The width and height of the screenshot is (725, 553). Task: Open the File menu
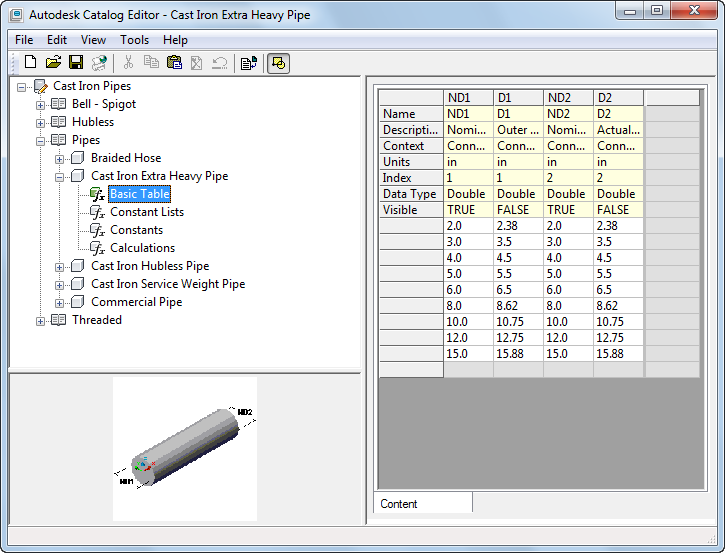point(24,40)
